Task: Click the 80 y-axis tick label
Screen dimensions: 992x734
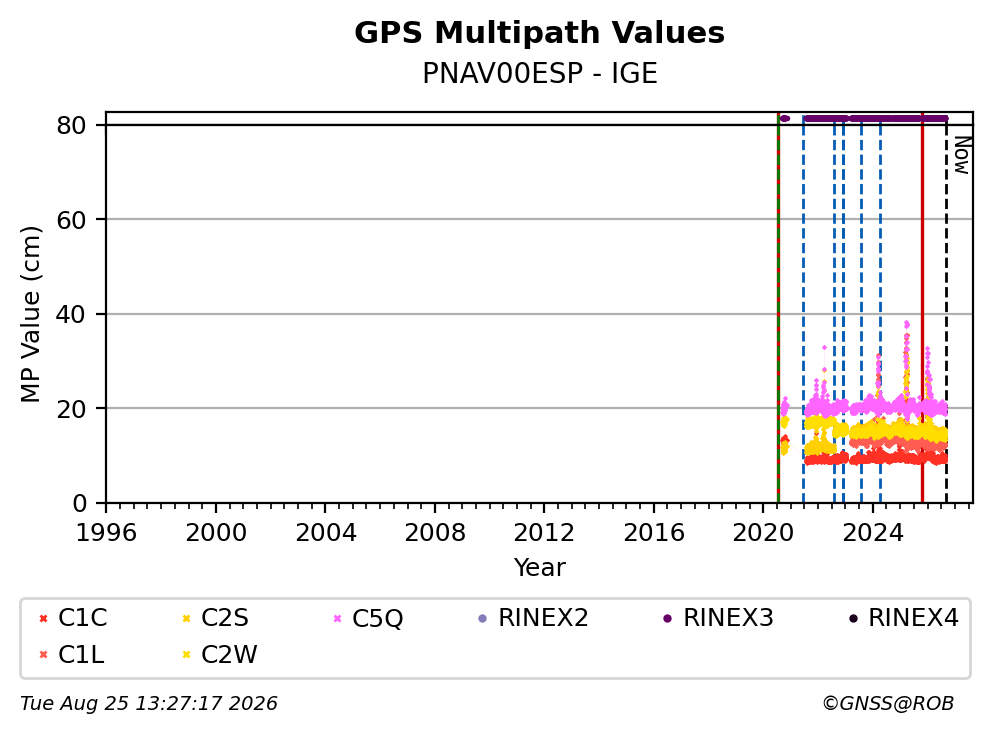Action: (71, 125)
